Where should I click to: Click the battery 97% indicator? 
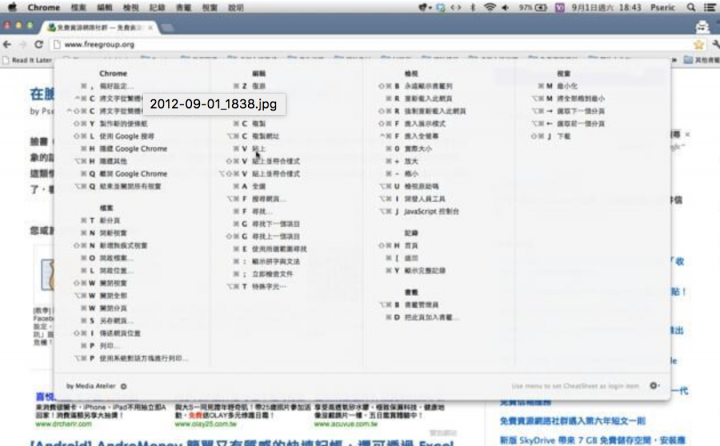click(x=533, y=7)
